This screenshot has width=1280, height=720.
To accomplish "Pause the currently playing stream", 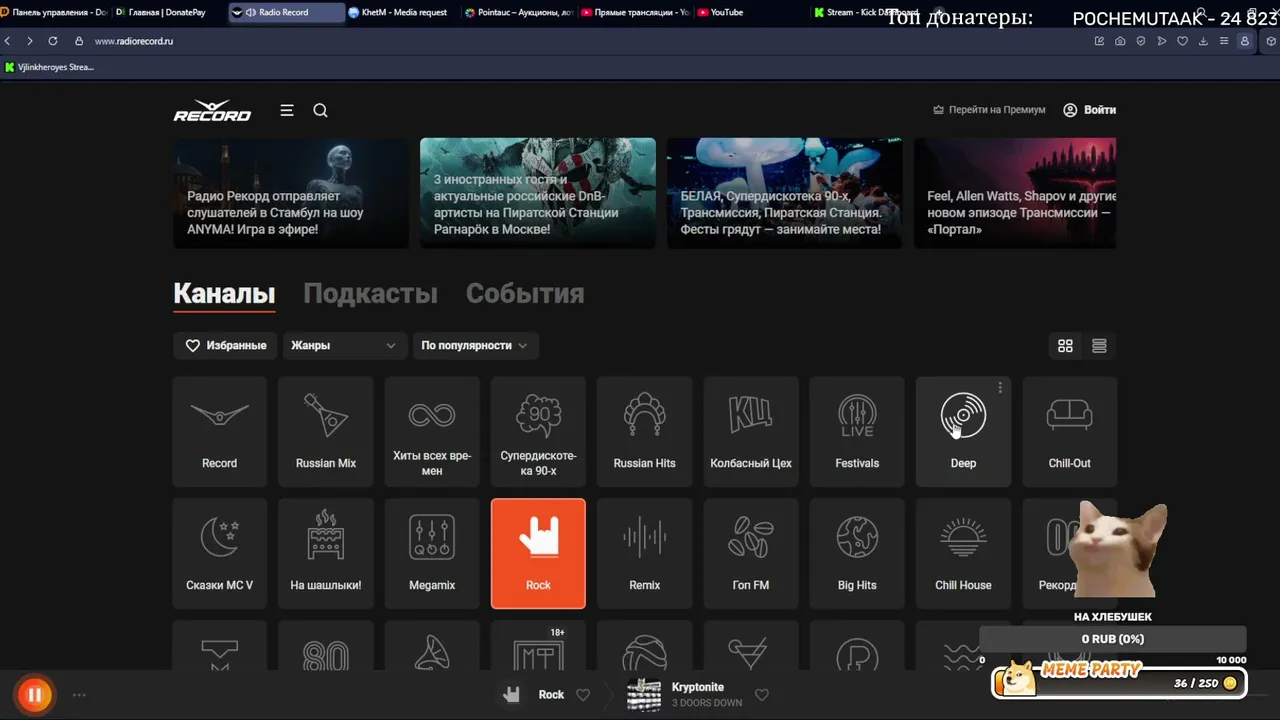I will [34, 695].
